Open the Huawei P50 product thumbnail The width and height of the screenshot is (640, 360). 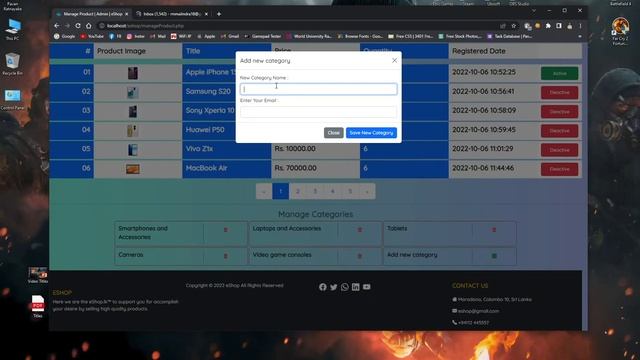[133, 131]
